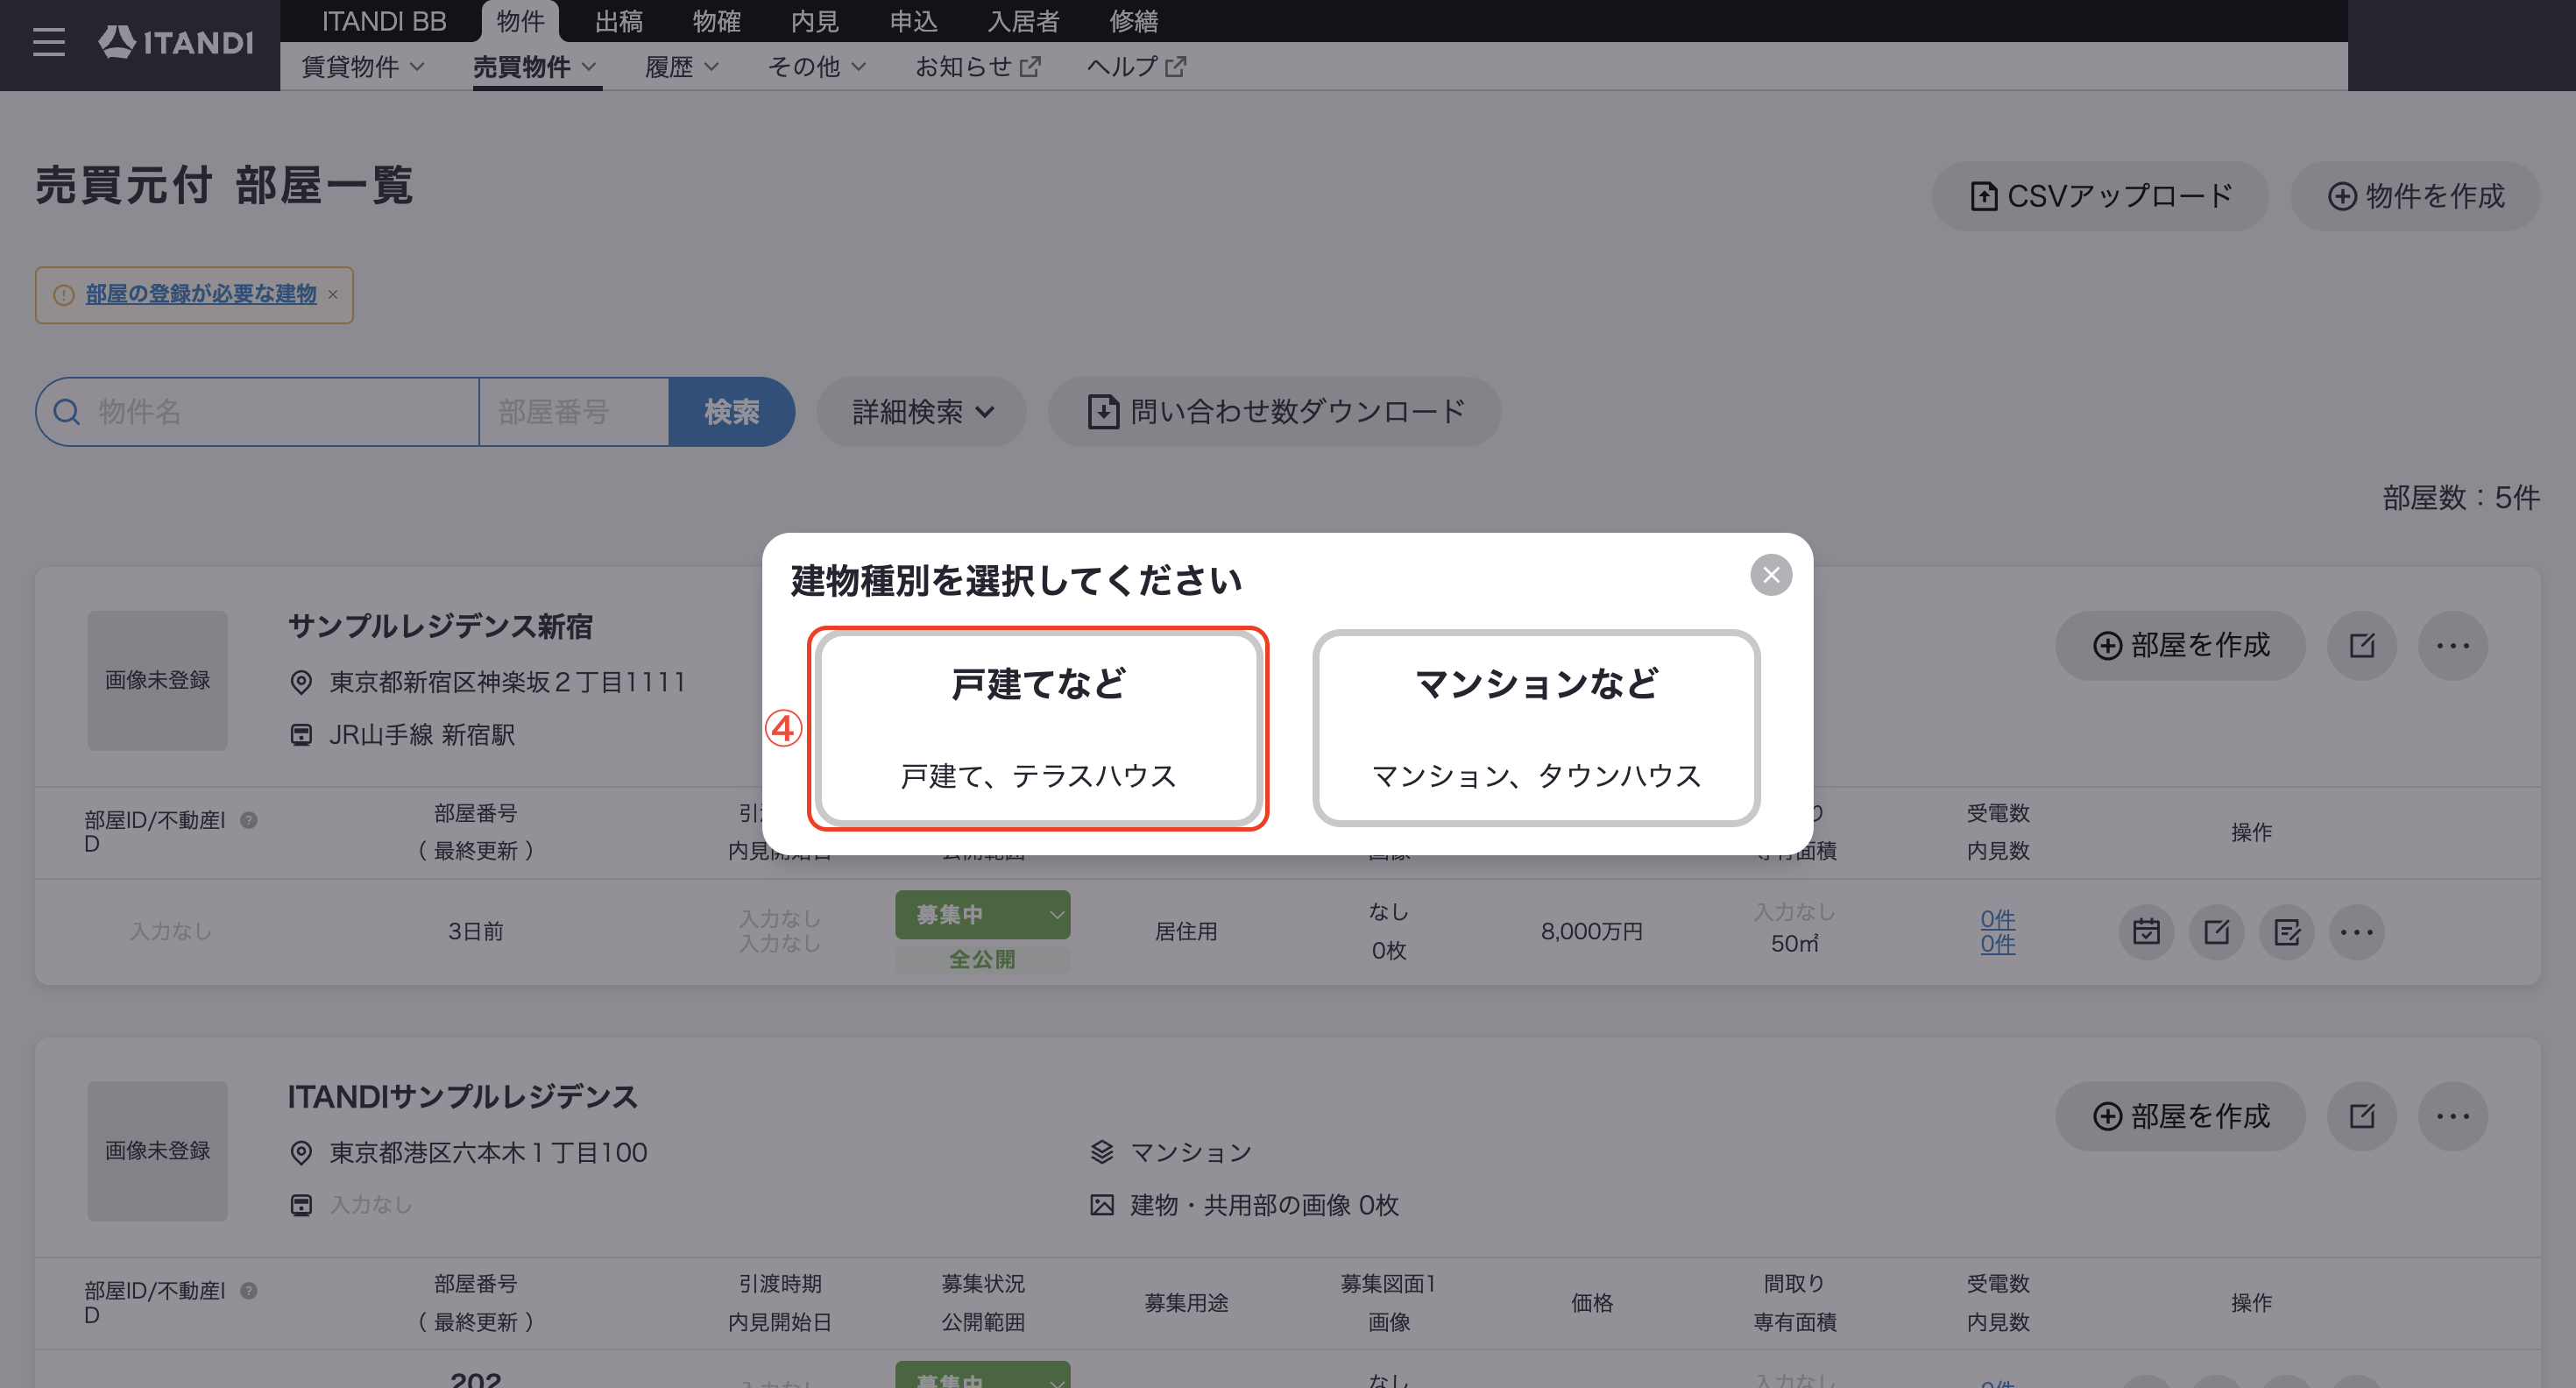The image size is (2576, 1388).
Task: Switch to the 入居者 tab
Action: point(1023,21)
